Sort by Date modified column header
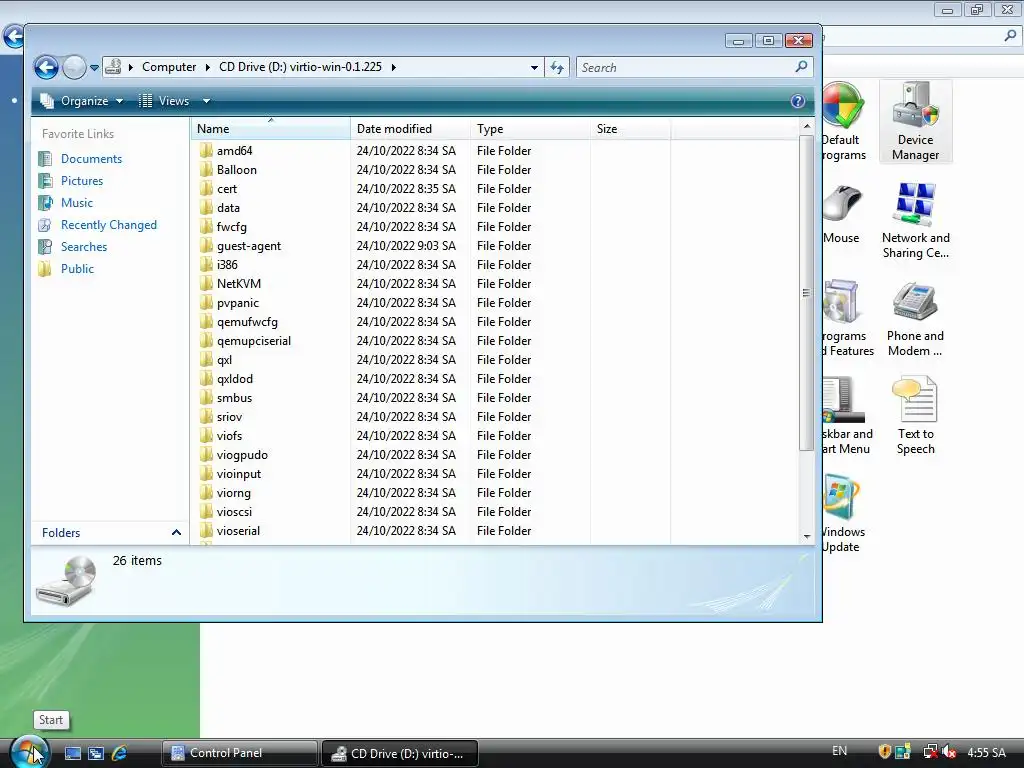 pyautogui.click(x=410, y=129)
